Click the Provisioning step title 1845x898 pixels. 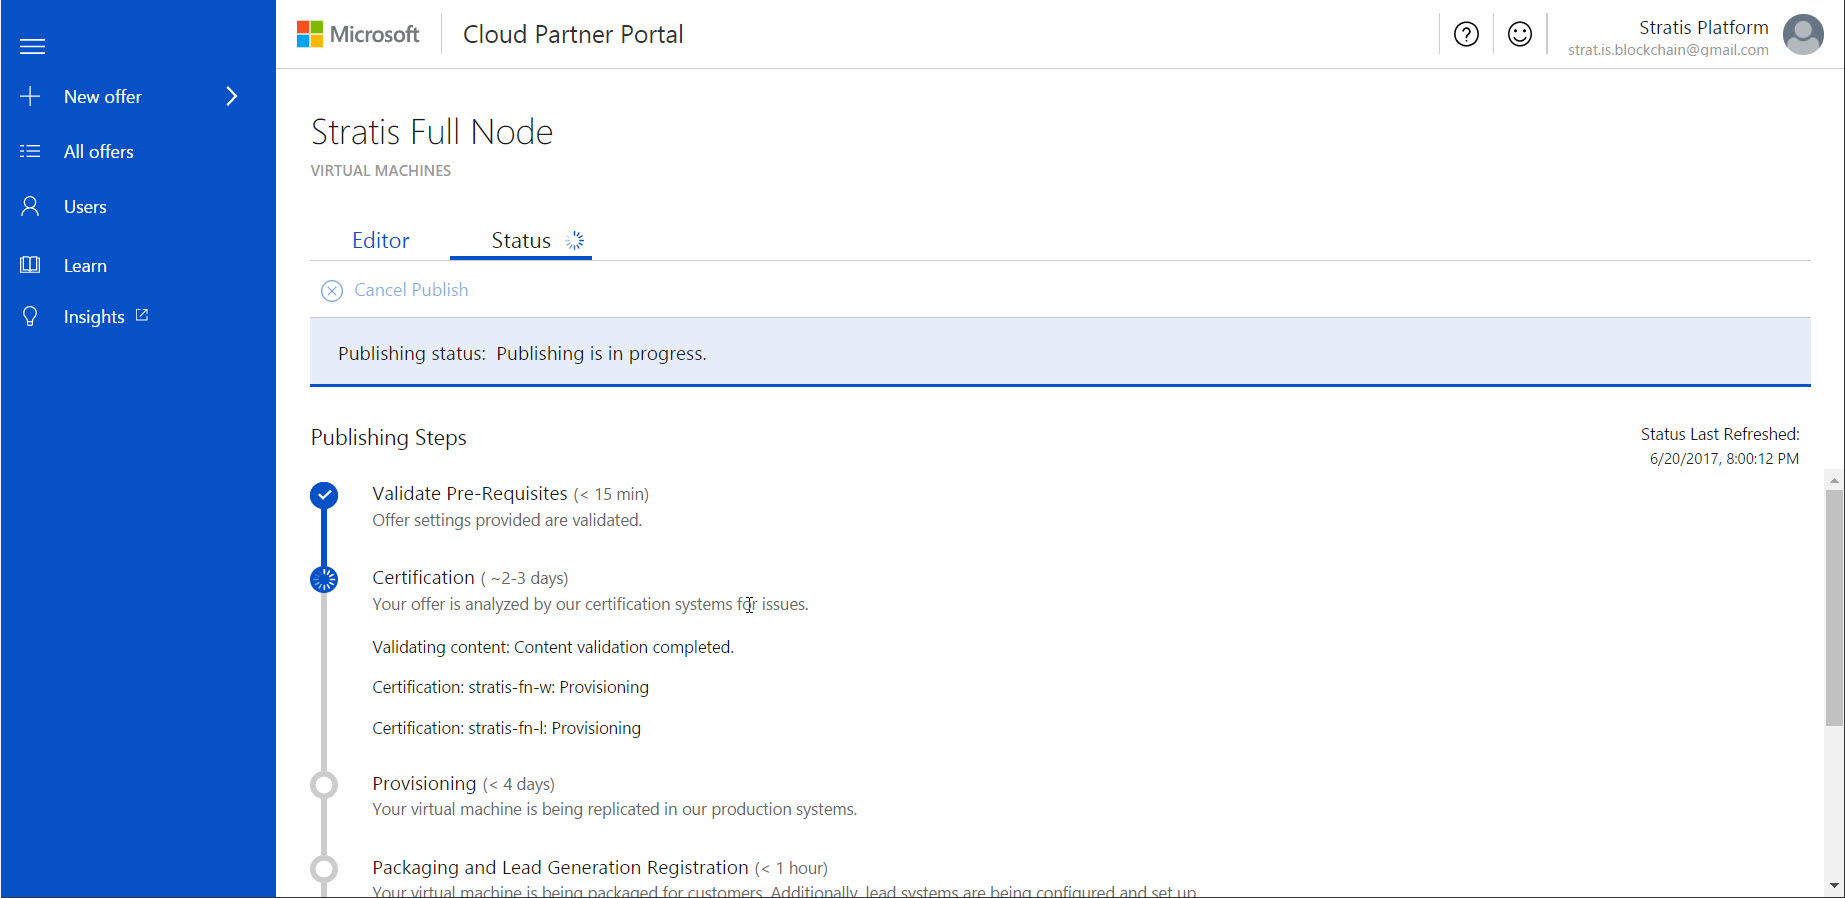(x=424, y=783)
